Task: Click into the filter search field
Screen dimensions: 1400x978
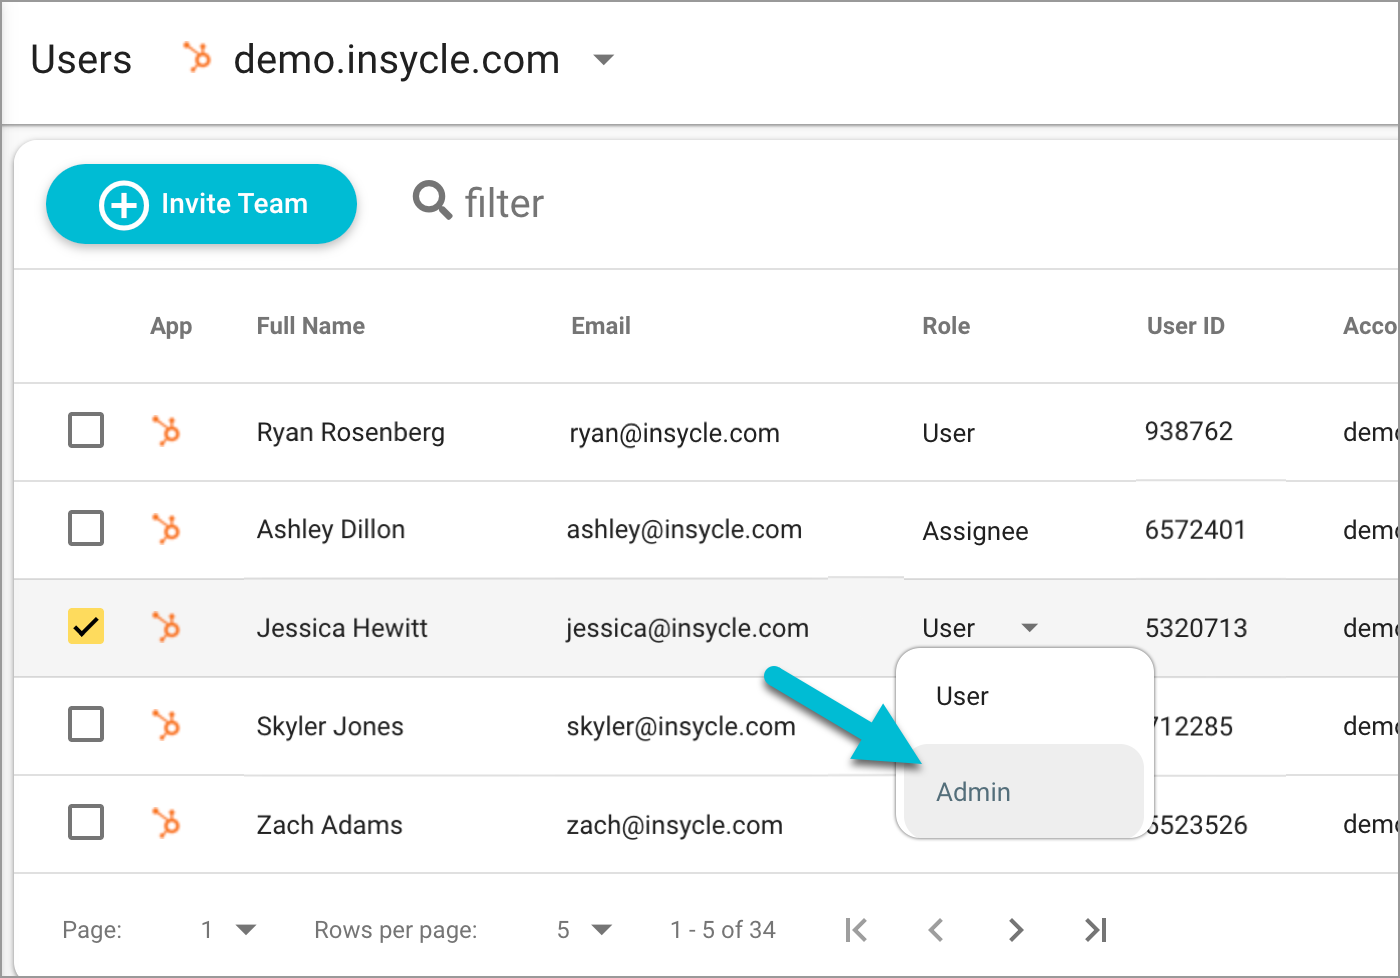Action: click(x=504, y=203)
